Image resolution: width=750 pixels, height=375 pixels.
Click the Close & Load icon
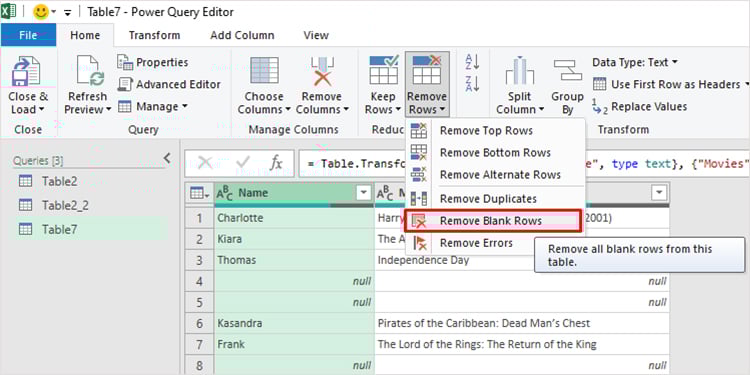coord(25,71)
